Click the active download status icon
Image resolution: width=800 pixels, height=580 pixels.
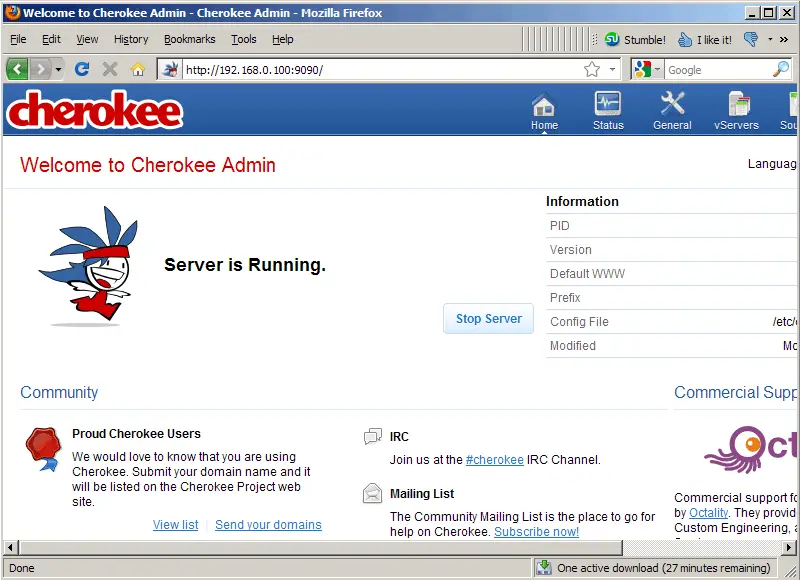544,567
